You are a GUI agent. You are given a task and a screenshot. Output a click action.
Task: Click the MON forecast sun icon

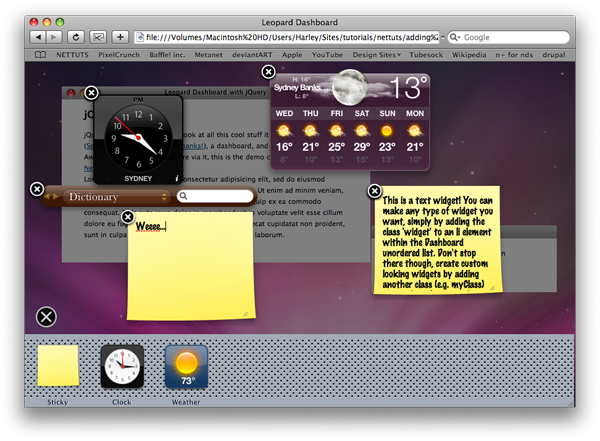pyautogui.click(x=415, y=131)
